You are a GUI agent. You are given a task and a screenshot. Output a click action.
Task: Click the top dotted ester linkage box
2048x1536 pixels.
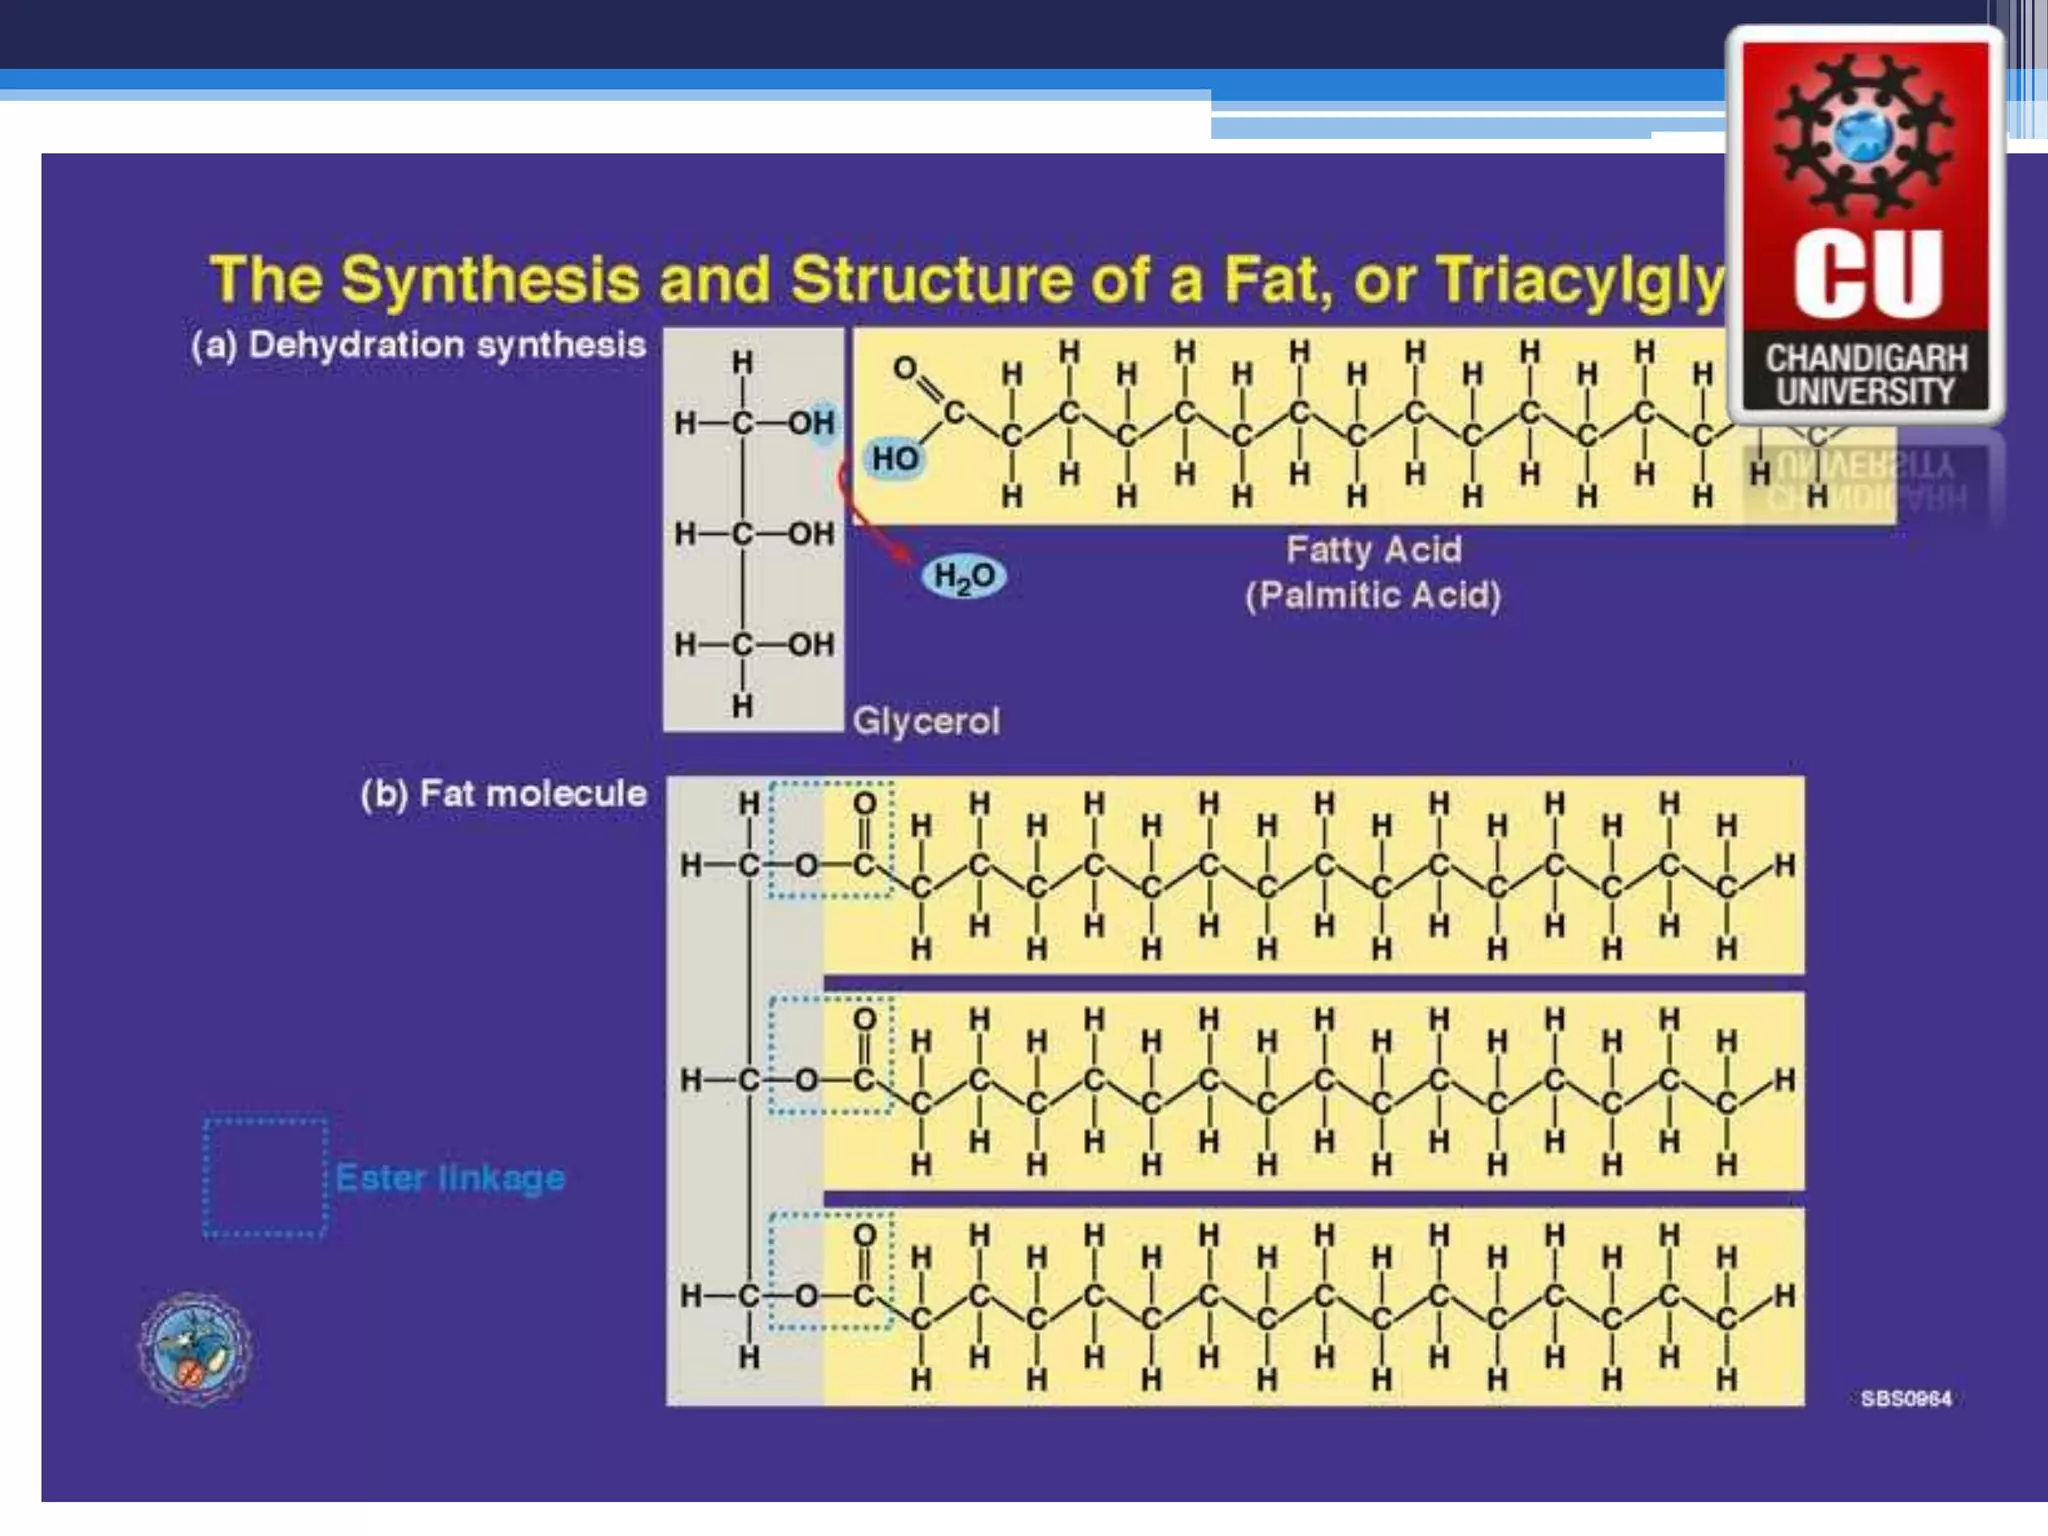pyautogui.click(x=829, y=840)
